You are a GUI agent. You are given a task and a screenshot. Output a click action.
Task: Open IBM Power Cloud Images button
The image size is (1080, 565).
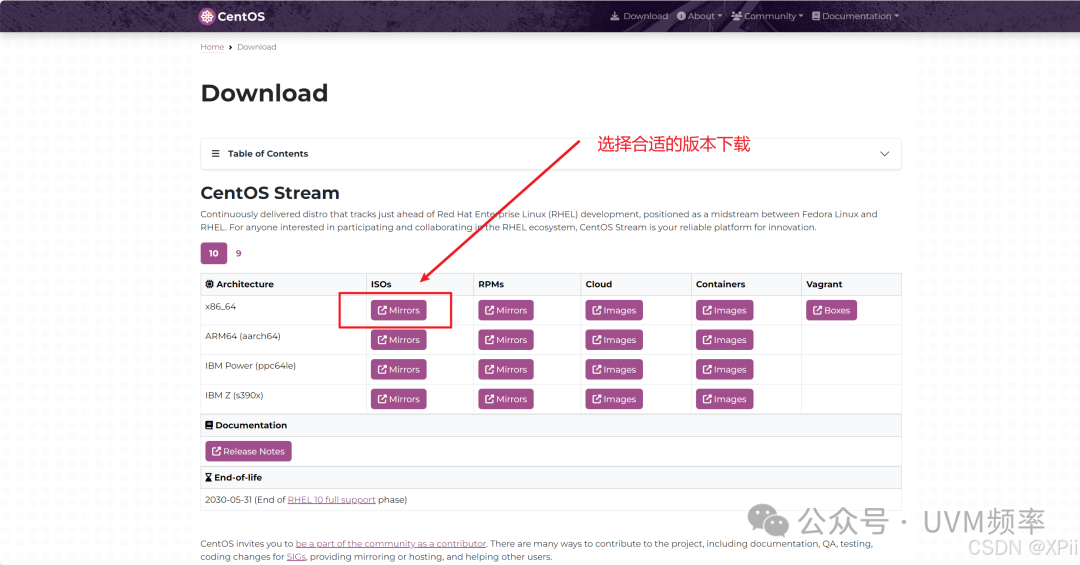pyautogui.click(x=614, y=369)
